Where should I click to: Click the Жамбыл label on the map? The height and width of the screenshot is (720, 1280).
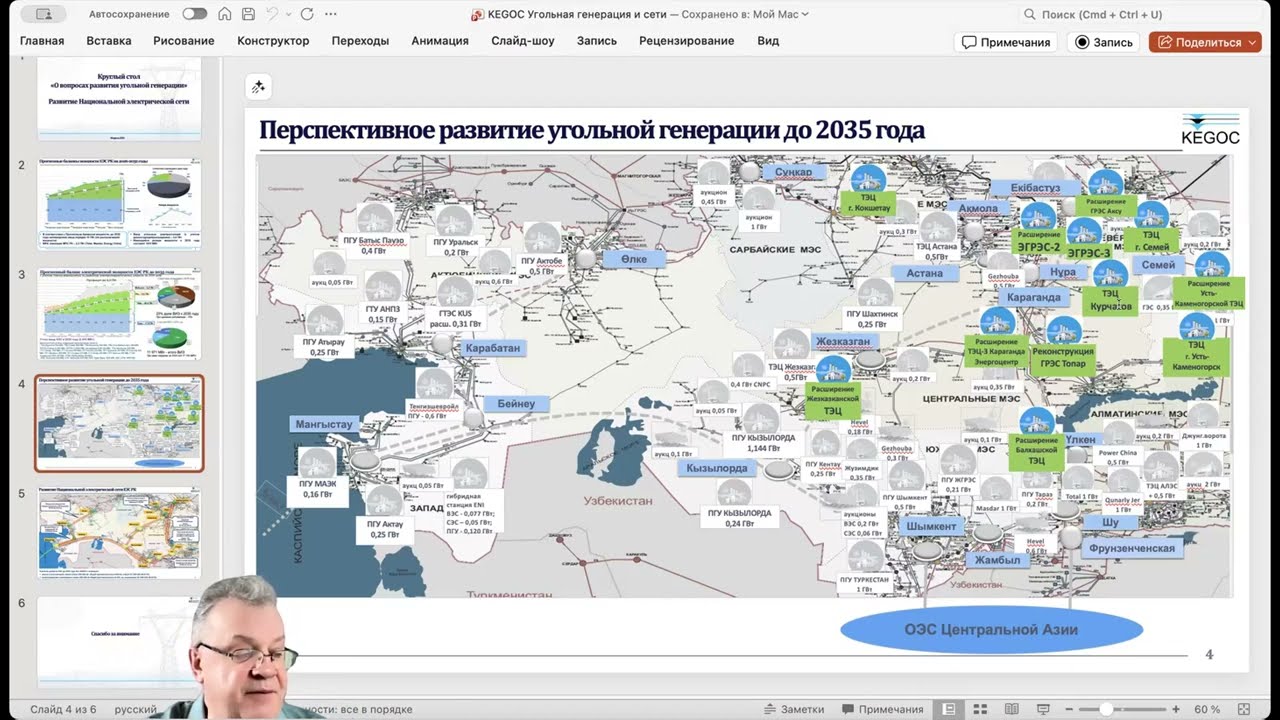pyautogui.click(x=998, y=560)
